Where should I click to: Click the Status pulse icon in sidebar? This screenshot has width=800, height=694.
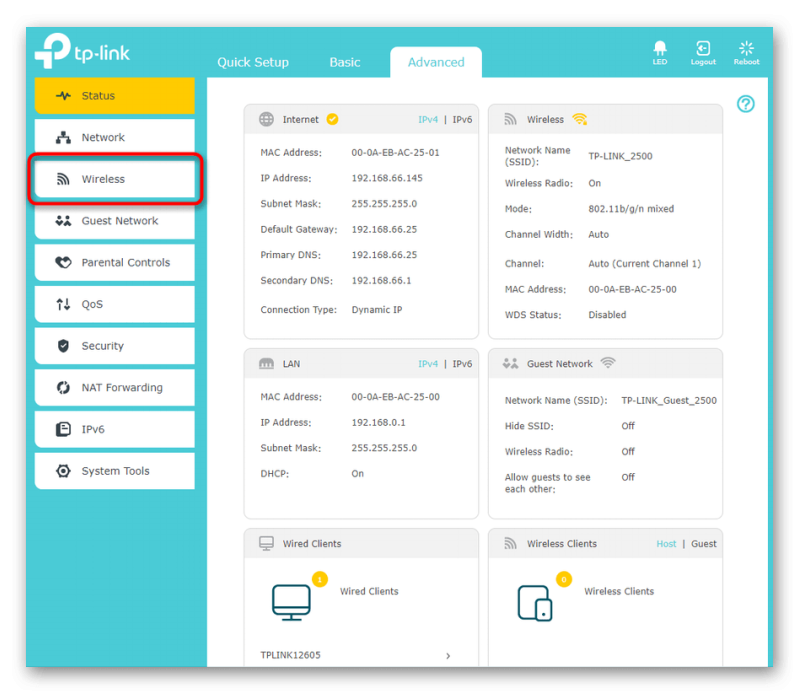[63, 95]
